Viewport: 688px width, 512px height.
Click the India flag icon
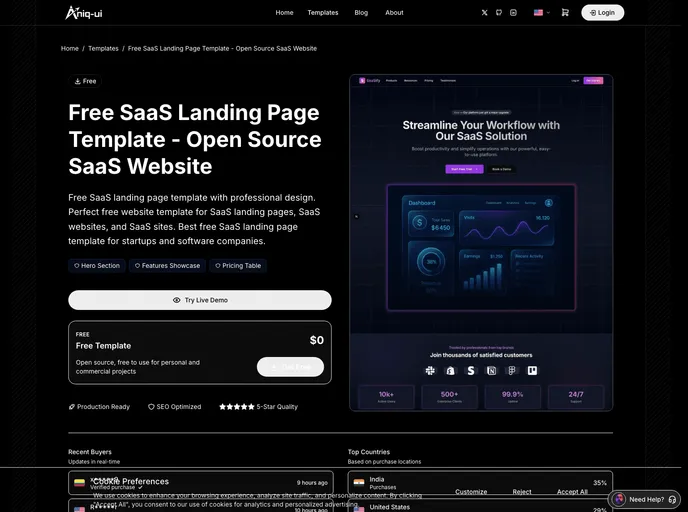[x=359, y=483]
